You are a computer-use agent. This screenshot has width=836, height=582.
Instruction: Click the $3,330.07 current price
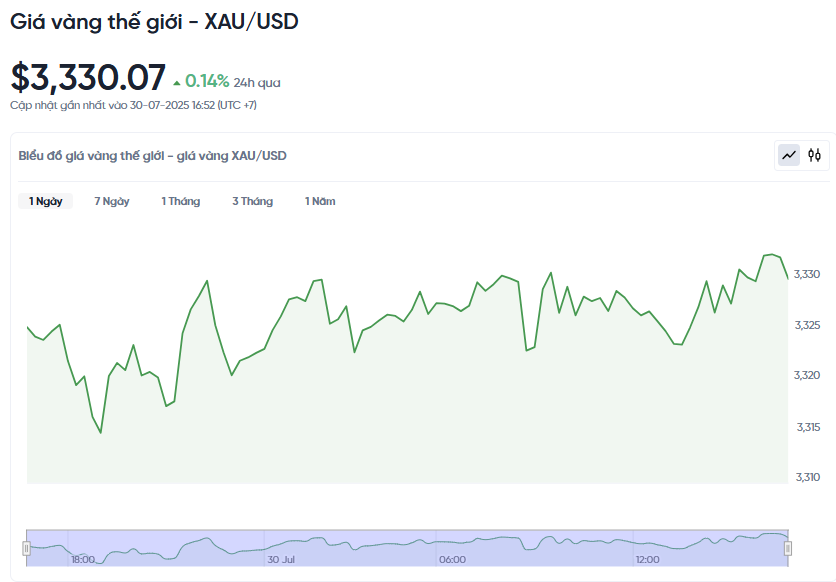88,78
